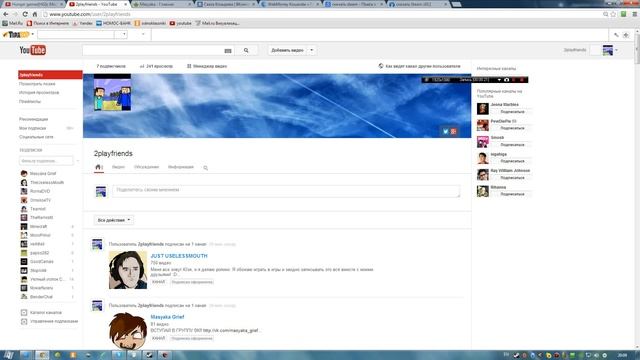Click the YouTube logo
The image size is (640, 360).
tap(33, 50)
